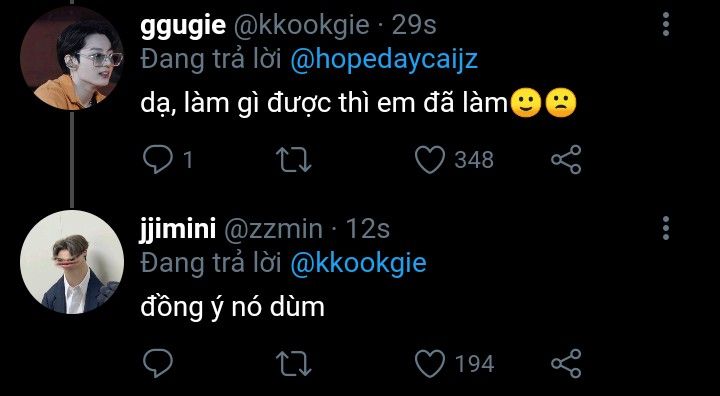
Task: Open jjimini's profile picture
Action: pyautogui.click(x=72, y=262)
